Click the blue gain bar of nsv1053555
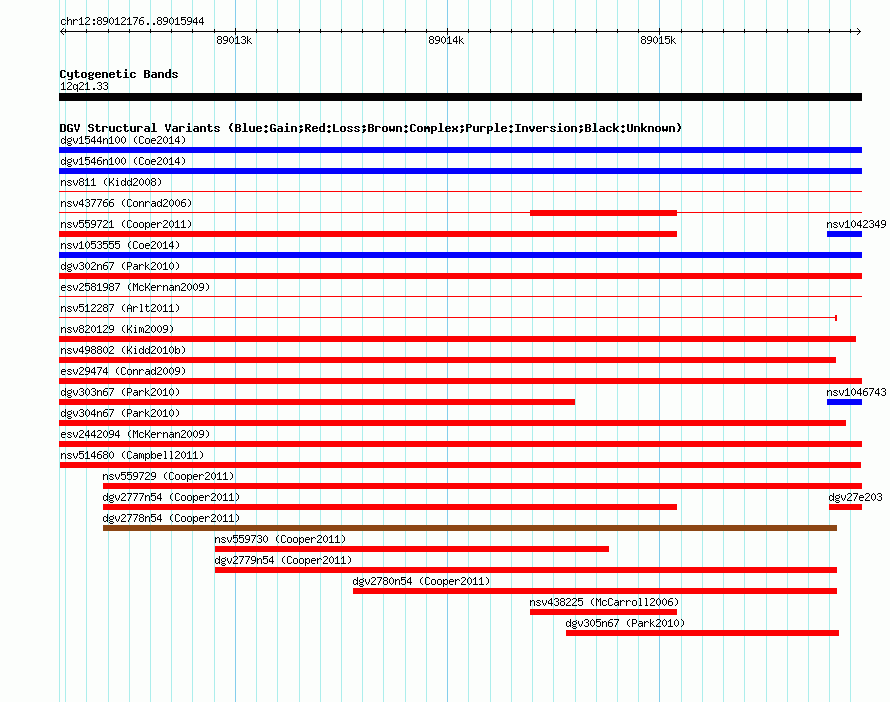 coord(460,255)
